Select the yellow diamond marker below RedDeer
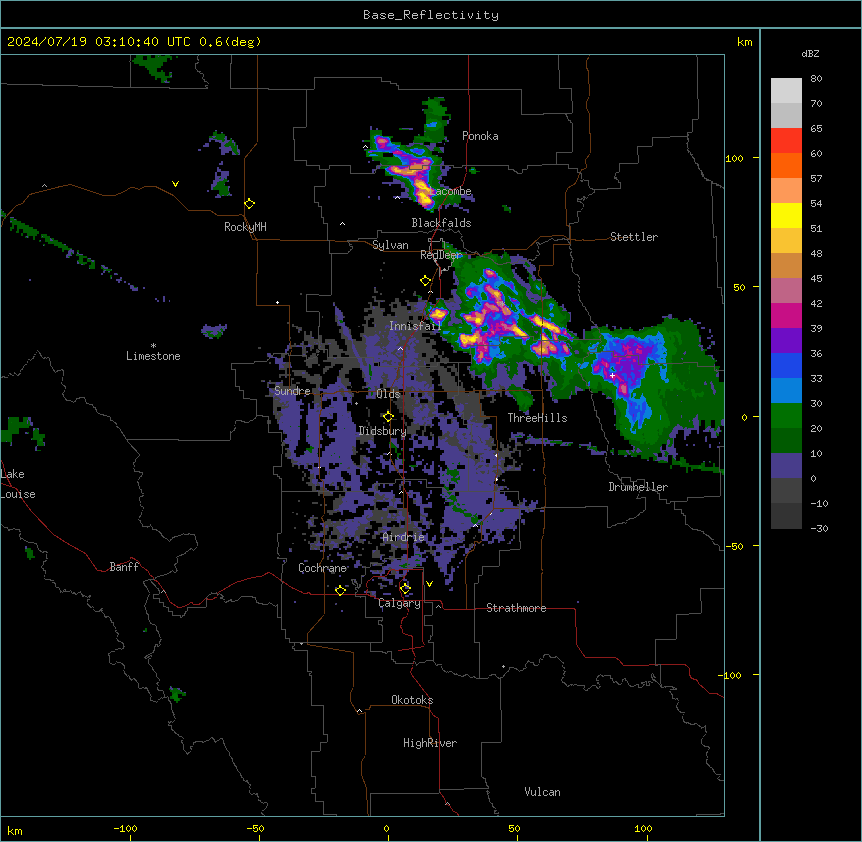Viewport: 862px width, 842px height. 425,281
